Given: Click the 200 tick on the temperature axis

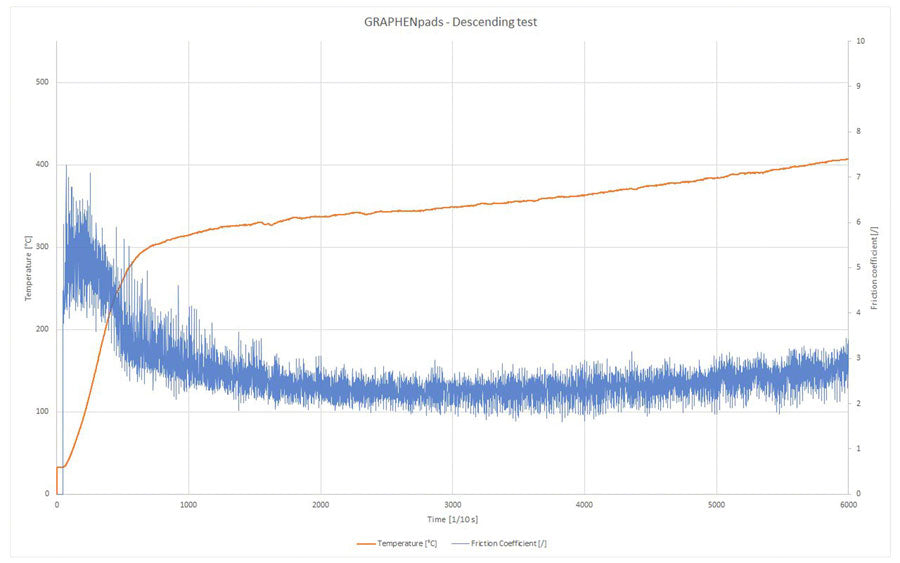Looking at the screenshot, I should click(42, 329).
